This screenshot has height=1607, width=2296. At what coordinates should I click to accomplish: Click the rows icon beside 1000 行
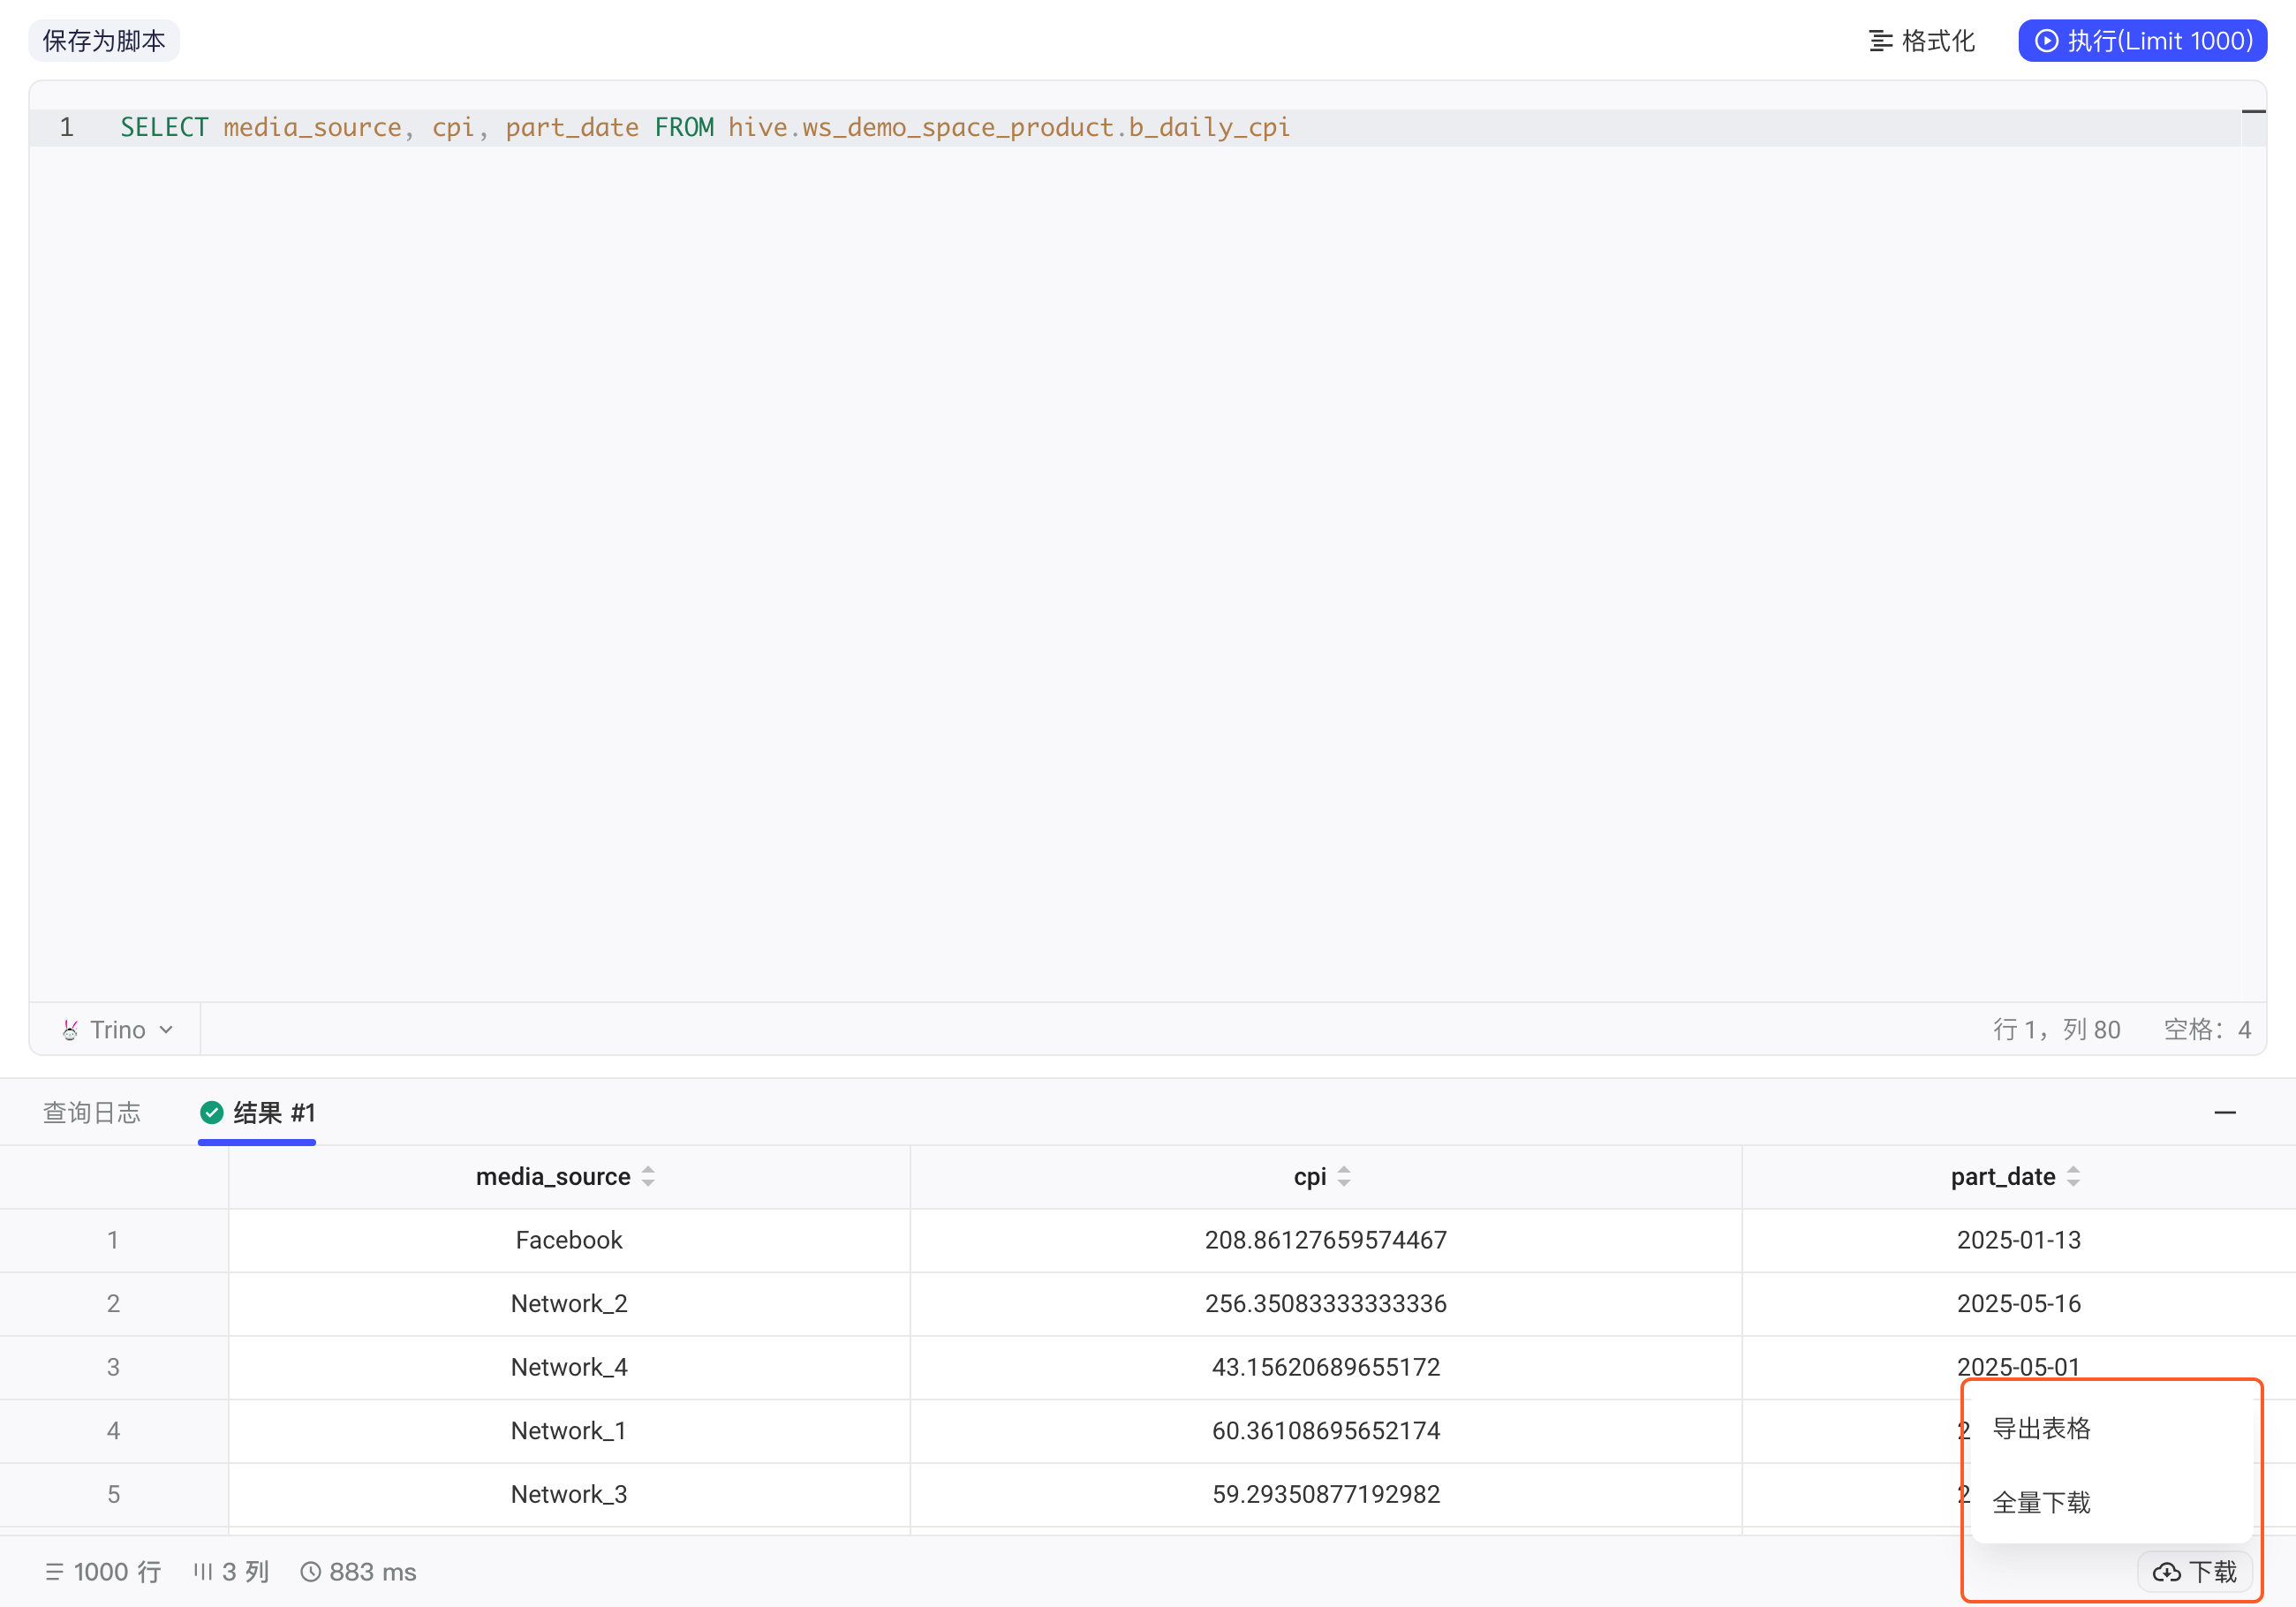54,1572
